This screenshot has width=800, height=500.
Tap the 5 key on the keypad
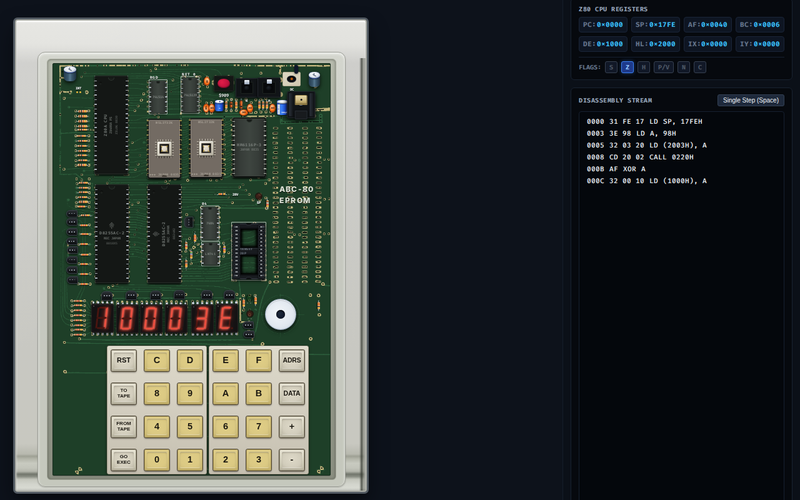(190, 427)
